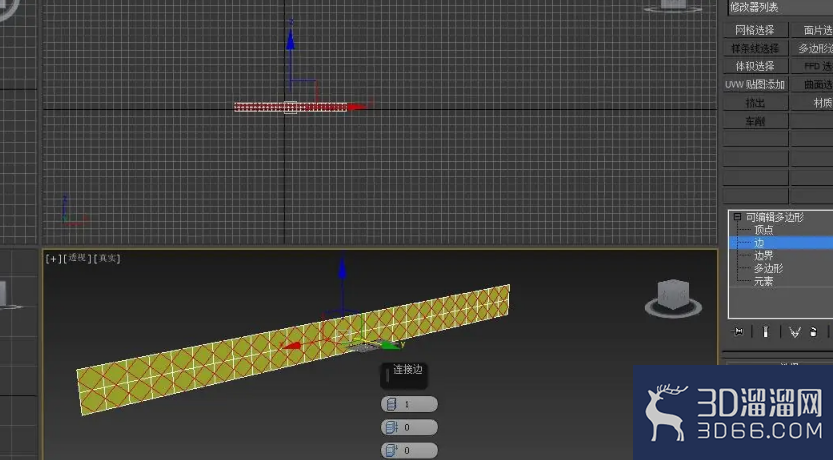Click Make Unique icon in stack tools
Screen dimensions: 833x460
pos(795,333)
